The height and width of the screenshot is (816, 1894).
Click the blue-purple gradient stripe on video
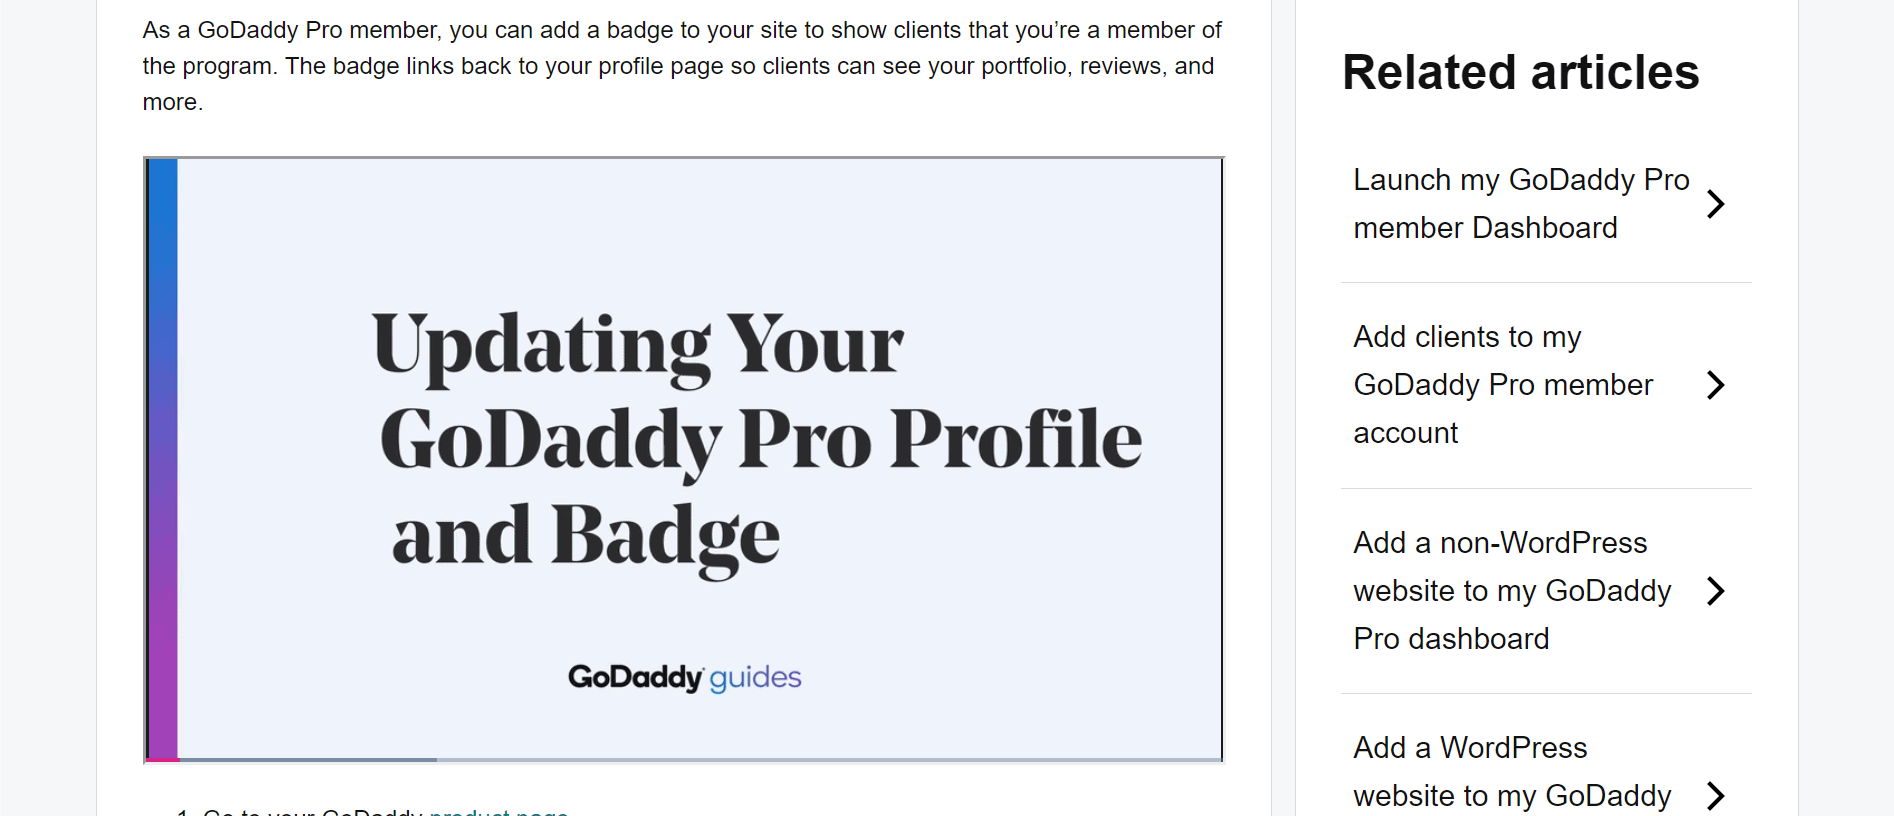(x=163, y=459)
